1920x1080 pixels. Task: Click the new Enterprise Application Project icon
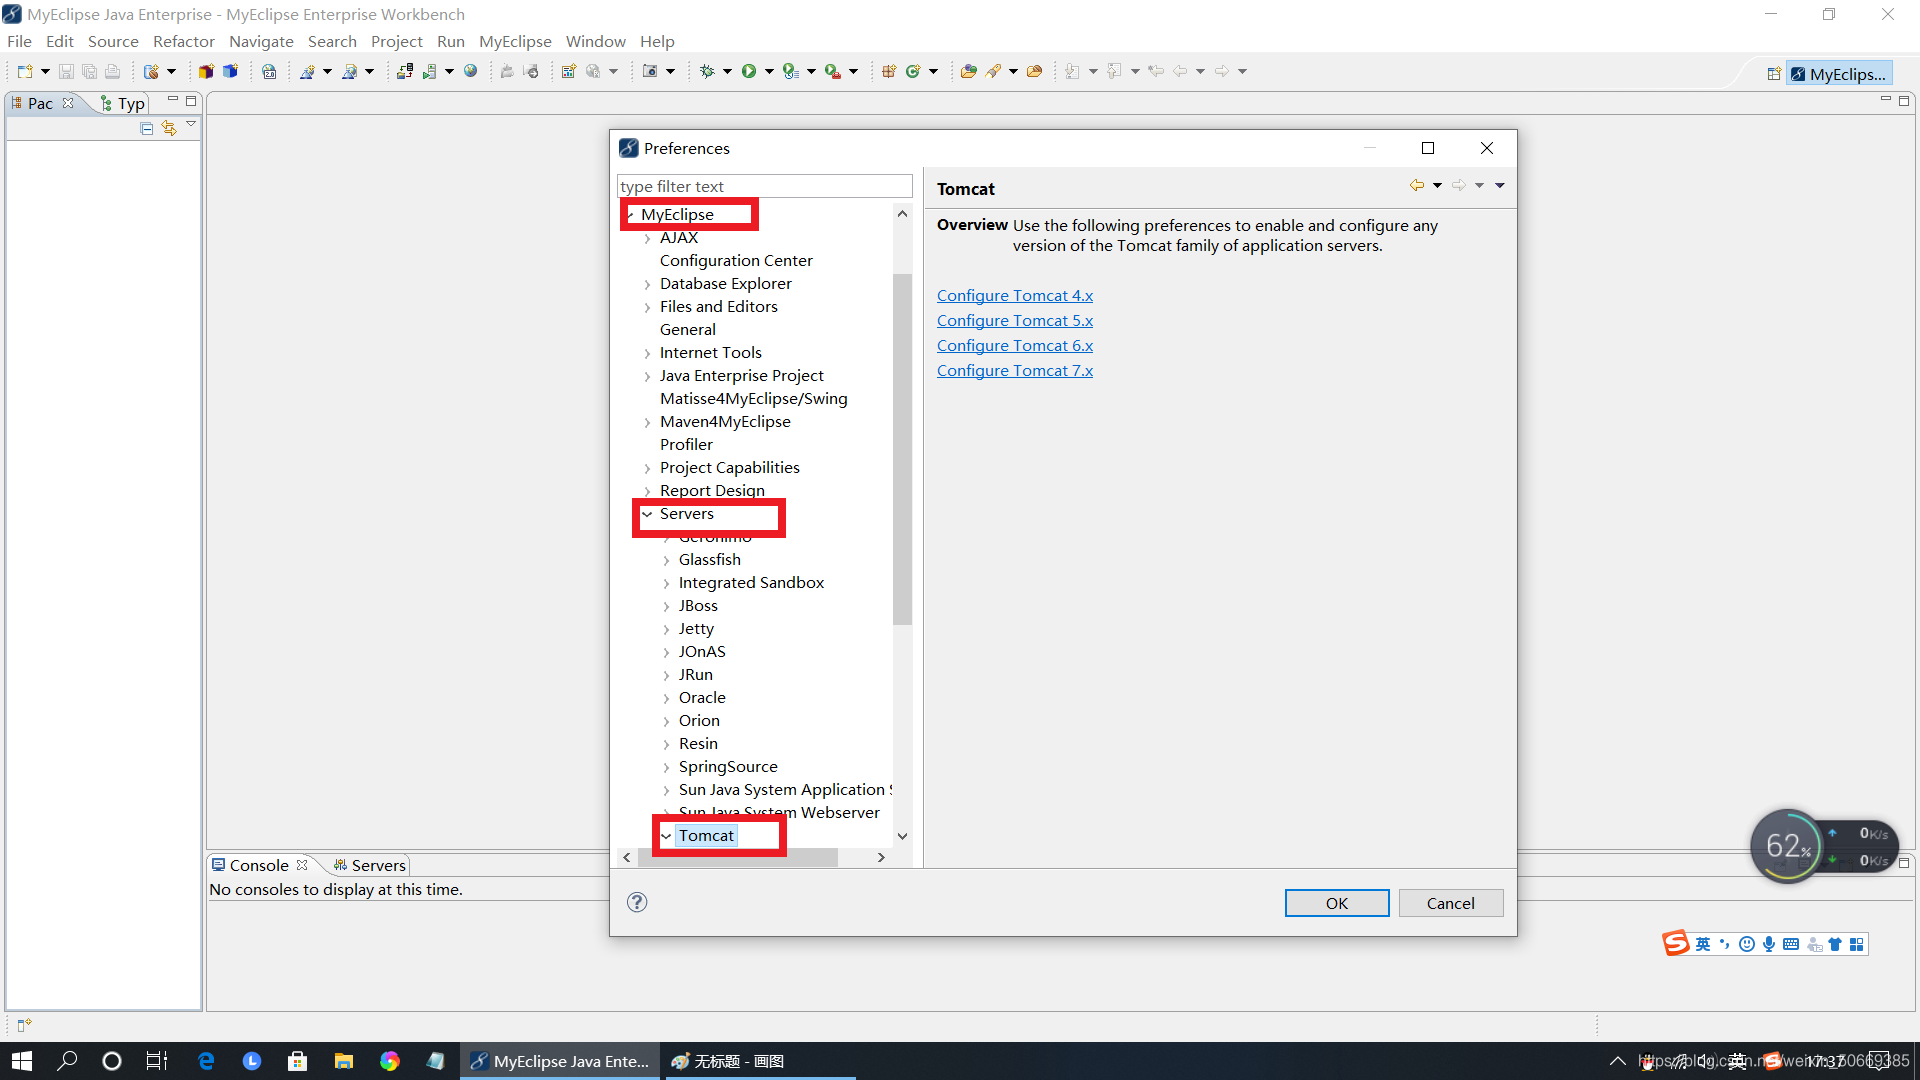[206, 71]
